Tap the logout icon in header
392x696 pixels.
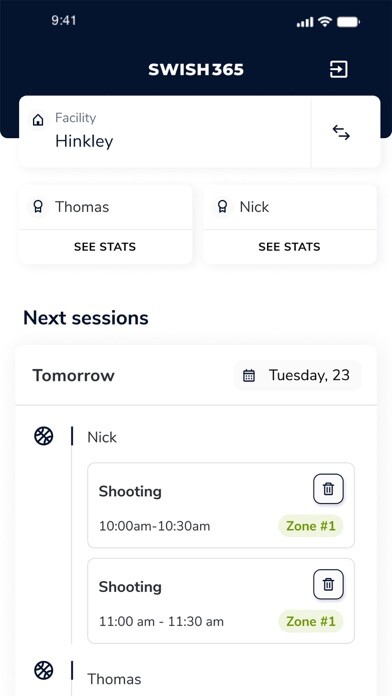[x=338, y=70]
